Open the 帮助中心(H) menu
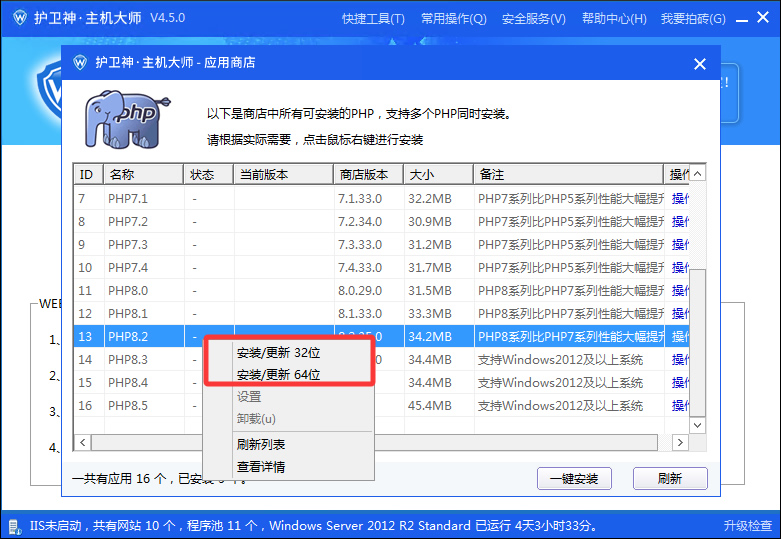The width and height of the screenshot is (781, 539). point(614,19)
